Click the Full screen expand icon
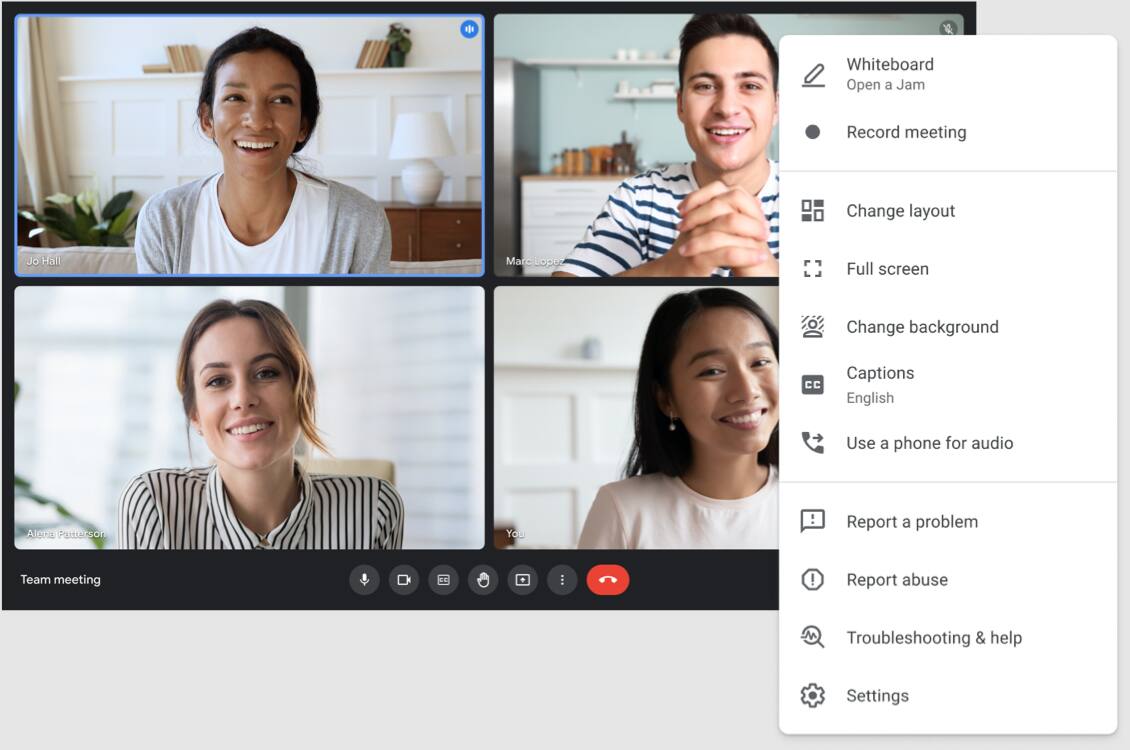The height and width of the screenshot is (750, 1130). point(812,268)
